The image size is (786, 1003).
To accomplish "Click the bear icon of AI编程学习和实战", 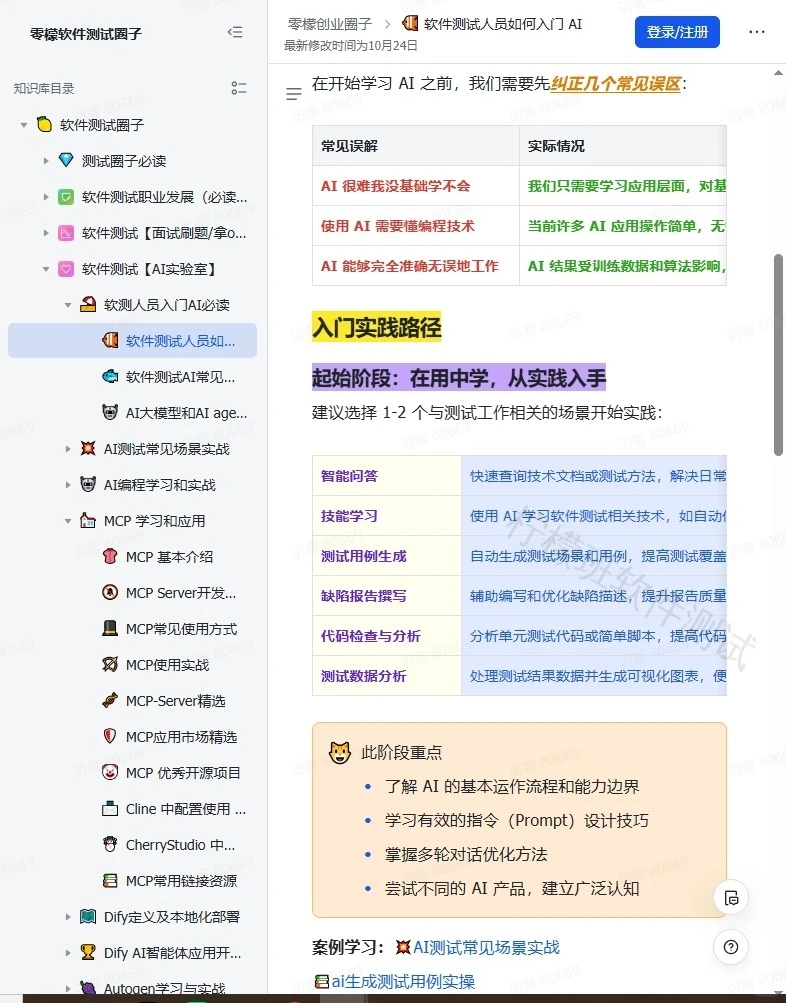I will coord(88,484).
